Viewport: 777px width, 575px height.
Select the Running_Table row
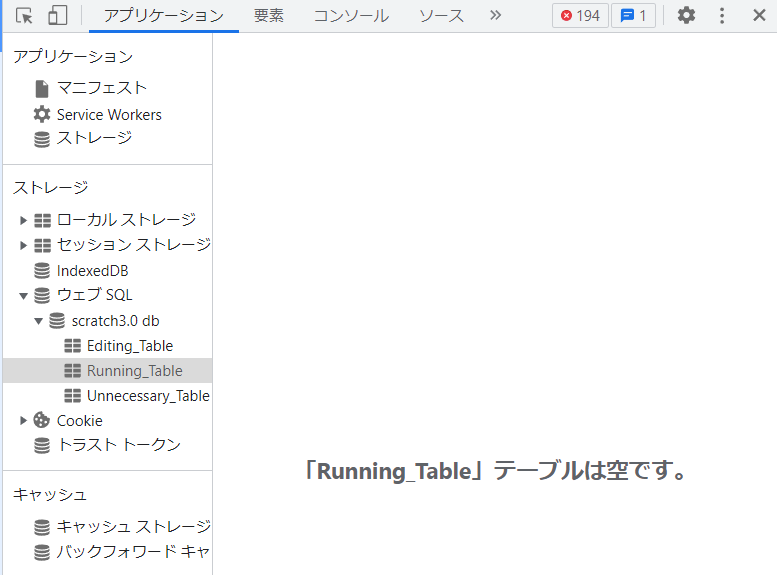[108, 371]
